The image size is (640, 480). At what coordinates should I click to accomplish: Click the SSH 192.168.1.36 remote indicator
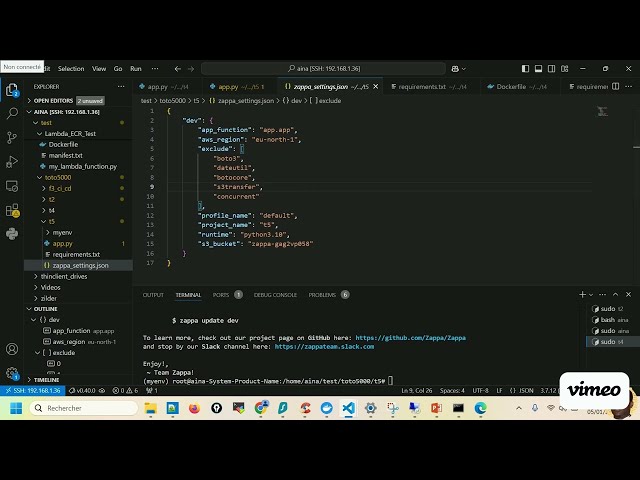click(33, 391)
